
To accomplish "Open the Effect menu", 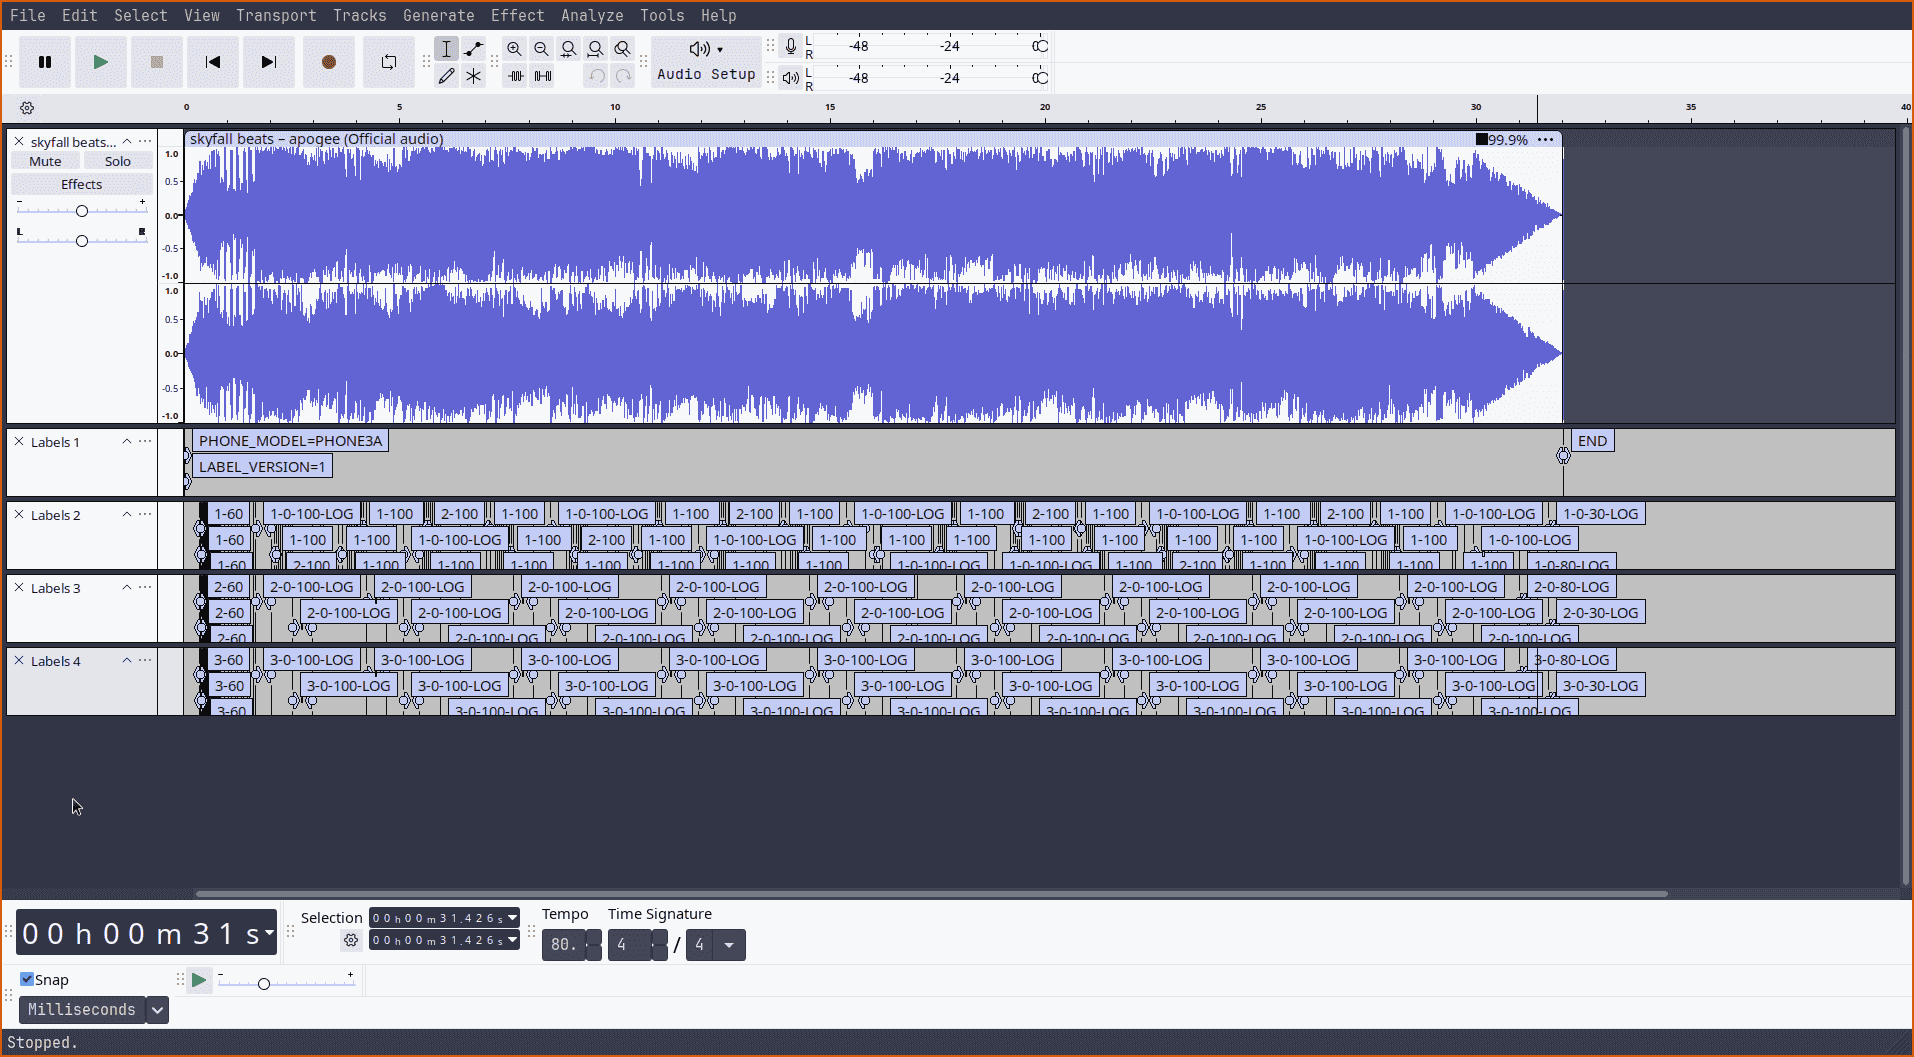I will 517,15.
